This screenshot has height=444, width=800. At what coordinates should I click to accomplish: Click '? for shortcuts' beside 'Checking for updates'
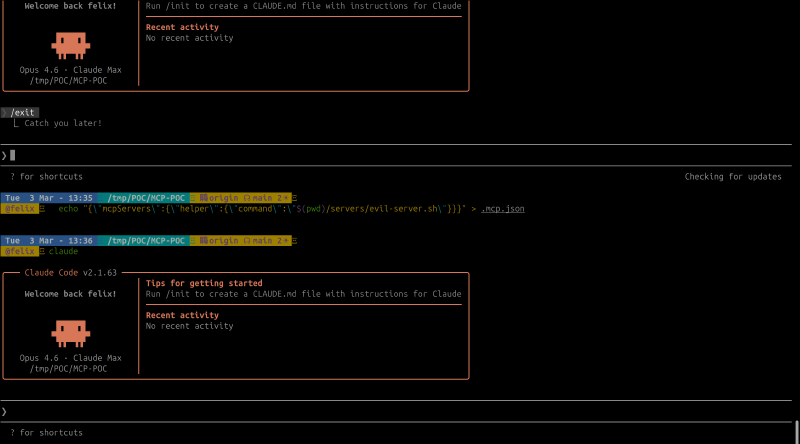pos(46,177)
